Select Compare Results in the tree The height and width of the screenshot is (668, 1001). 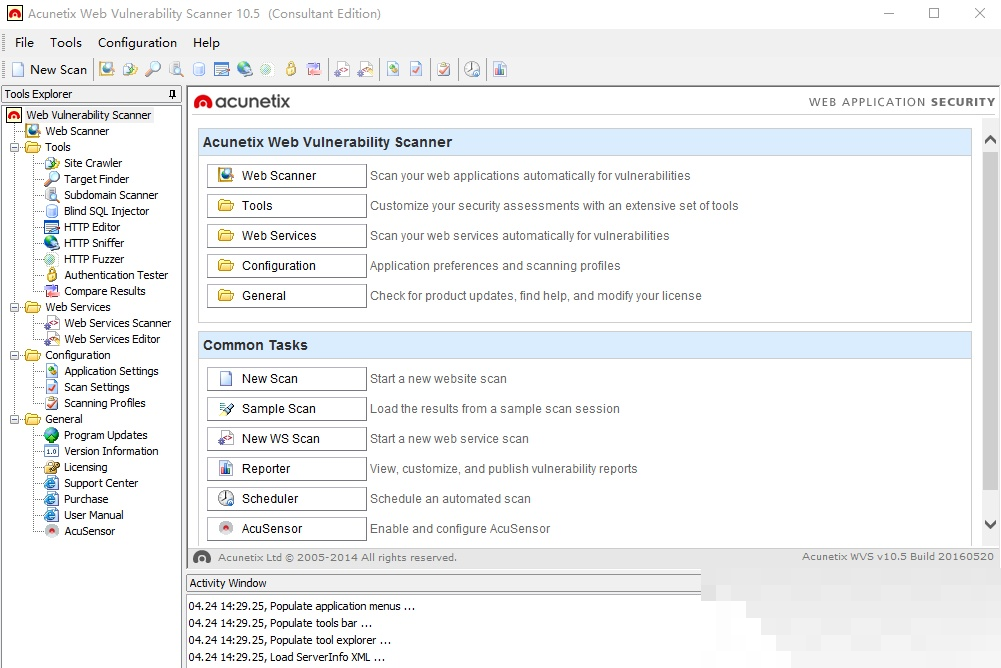105,291
